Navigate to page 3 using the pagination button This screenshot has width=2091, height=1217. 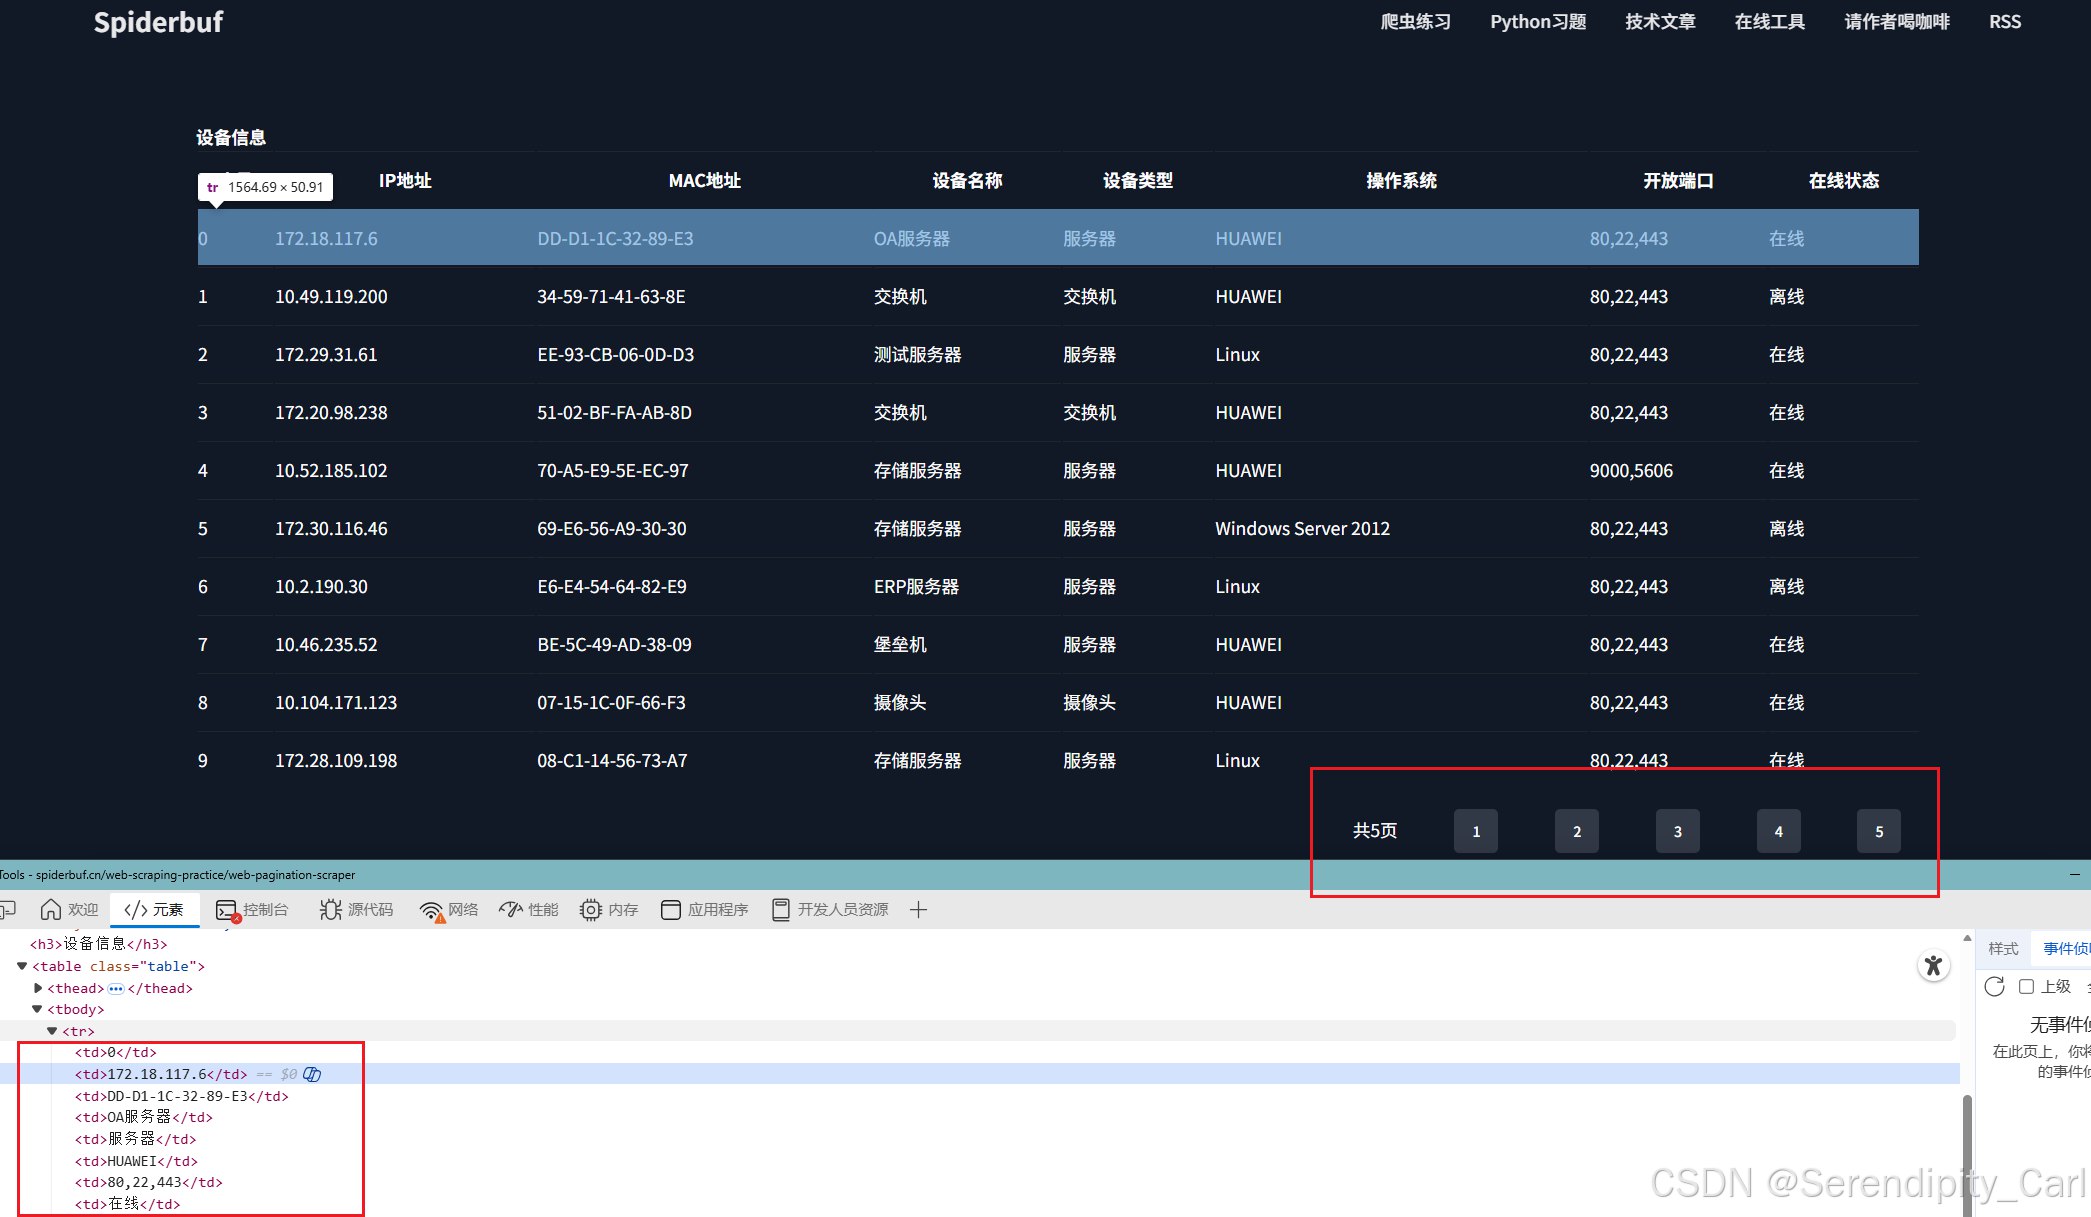(x=1677, y=831)
